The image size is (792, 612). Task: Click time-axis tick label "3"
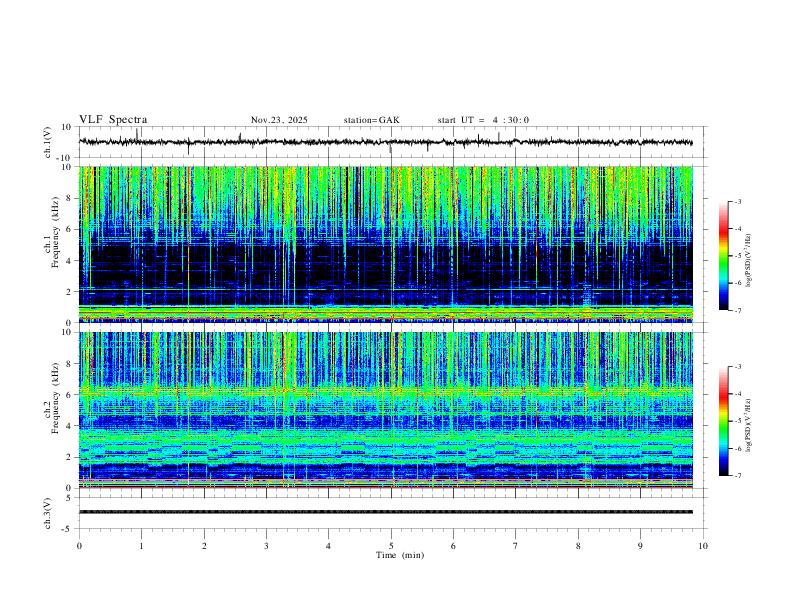(x=266, y=546)
